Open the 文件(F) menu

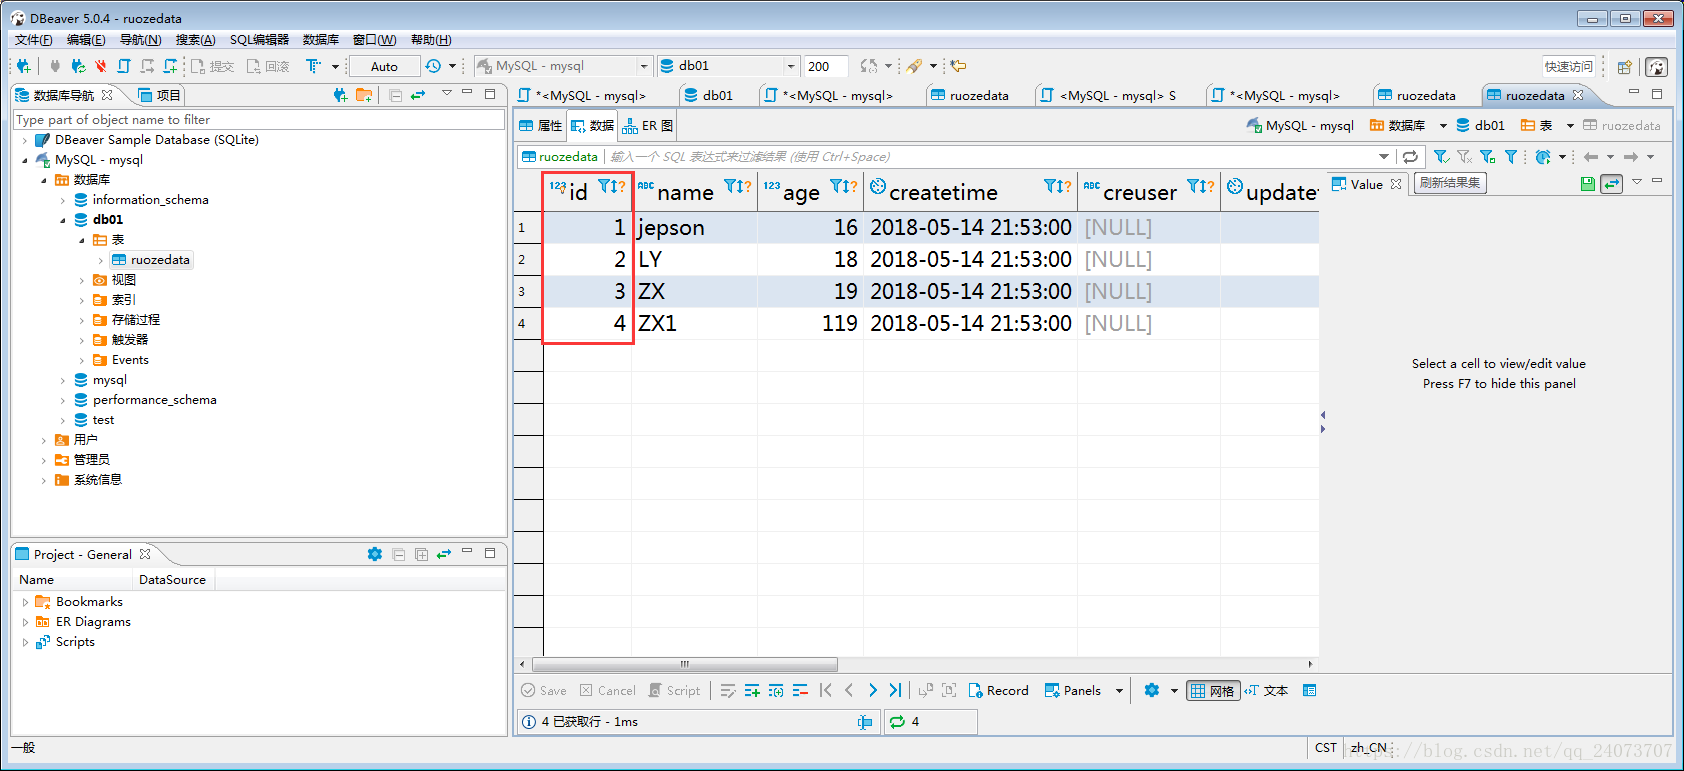click(33, 40)
